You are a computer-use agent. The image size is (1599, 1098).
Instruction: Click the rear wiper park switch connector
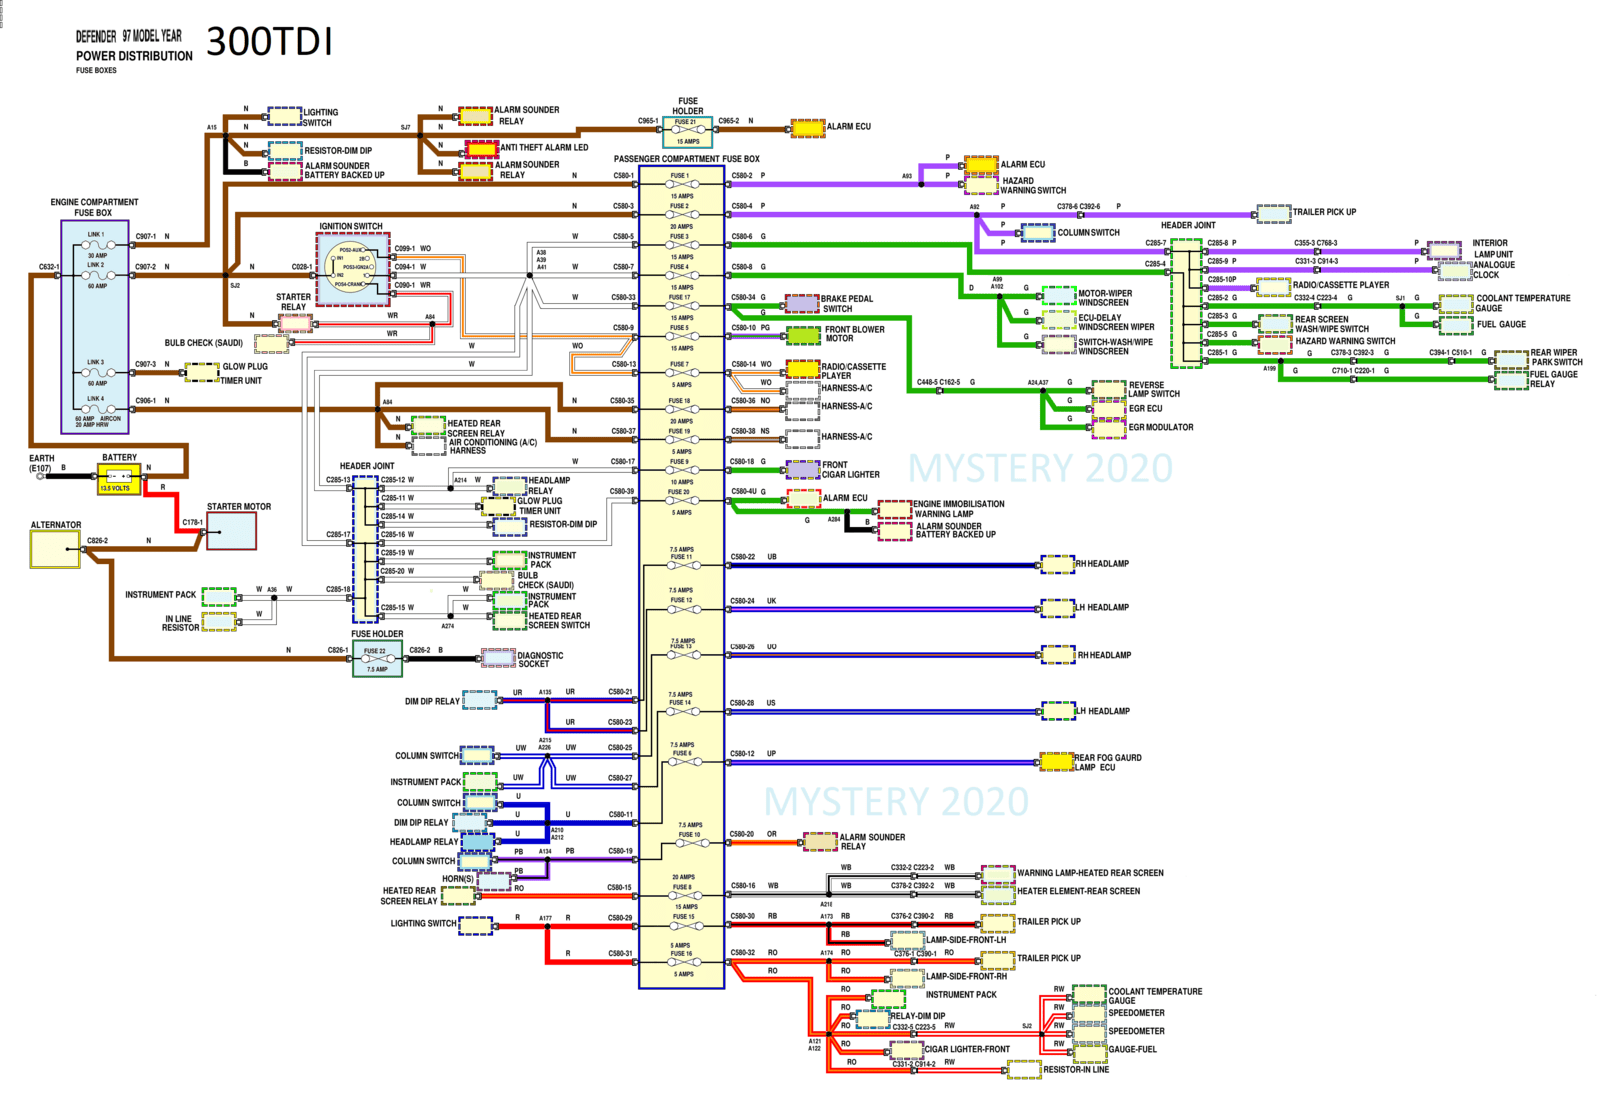1511,358
